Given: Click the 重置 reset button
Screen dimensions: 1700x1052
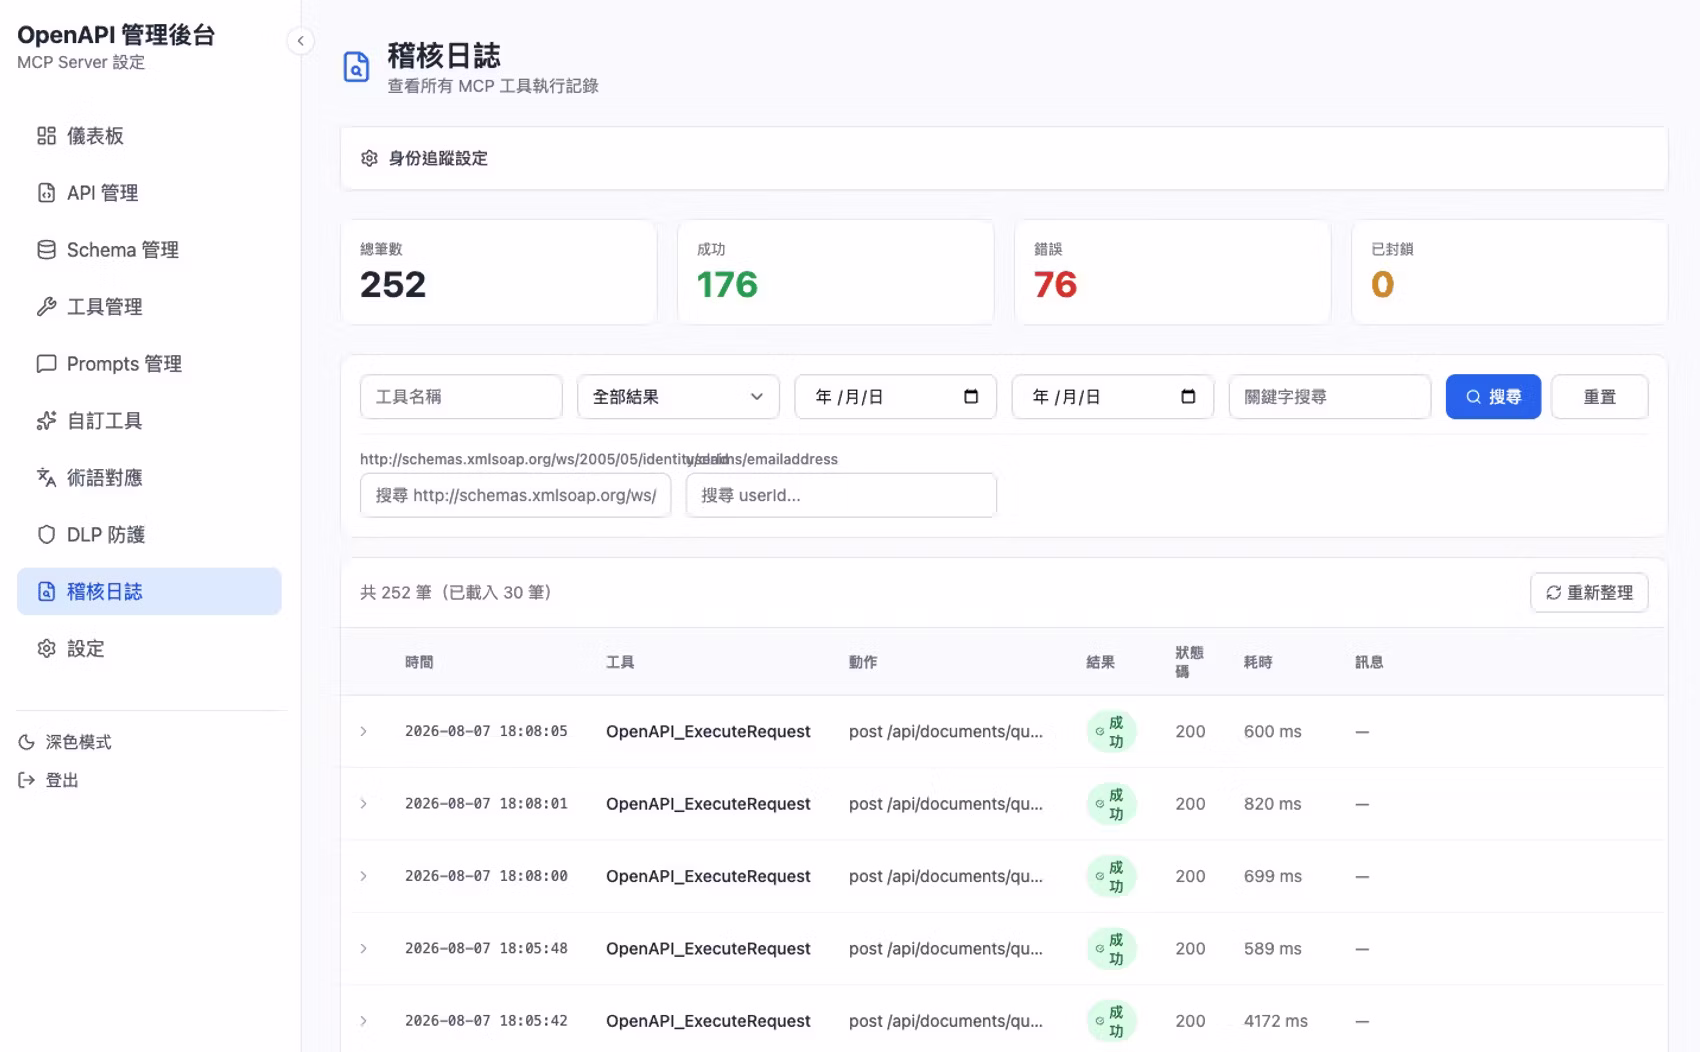Looking at the screenshot, I should coord(1599,397).
